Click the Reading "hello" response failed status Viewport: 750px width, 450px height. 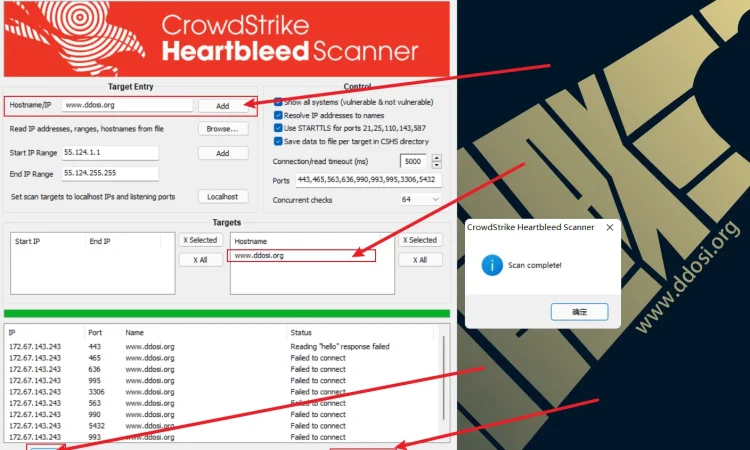tap(340, 346)
